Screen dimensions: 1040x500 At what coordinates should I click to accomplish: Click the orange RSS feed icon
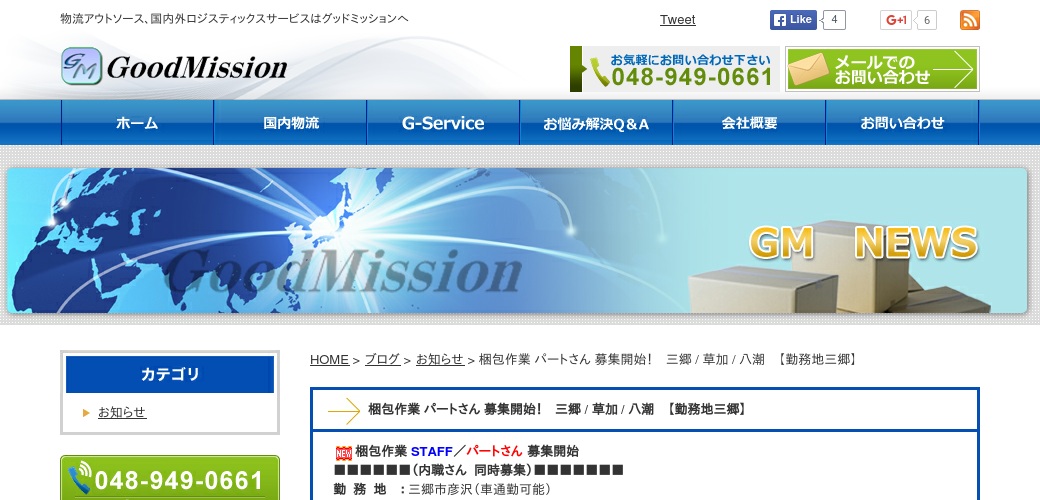click(969, 20)
